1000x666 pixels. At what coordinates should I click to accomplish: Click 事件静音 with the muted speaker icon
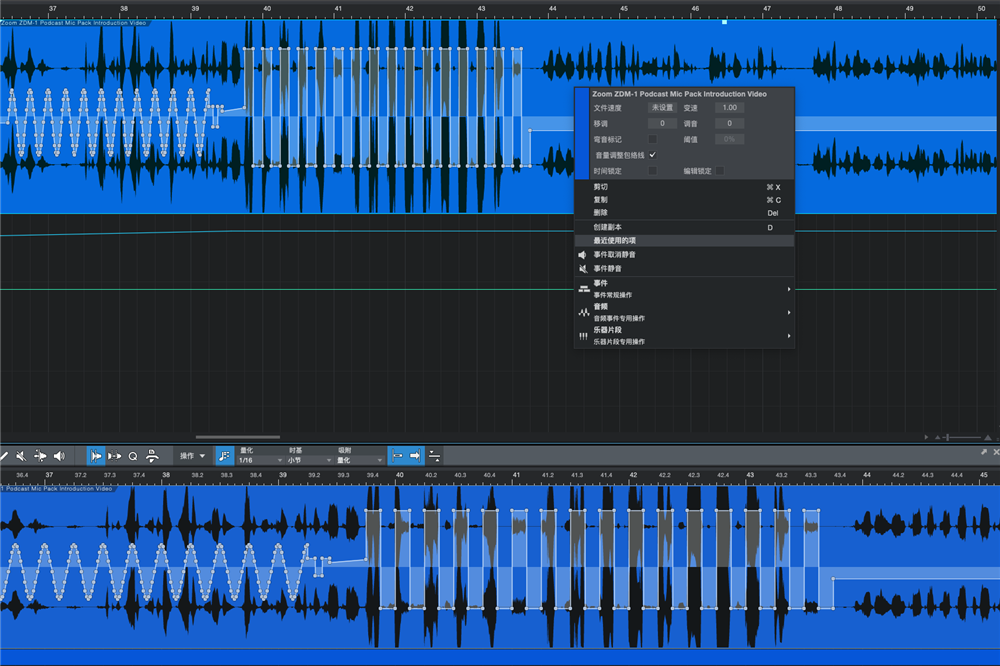coord(684,269)
